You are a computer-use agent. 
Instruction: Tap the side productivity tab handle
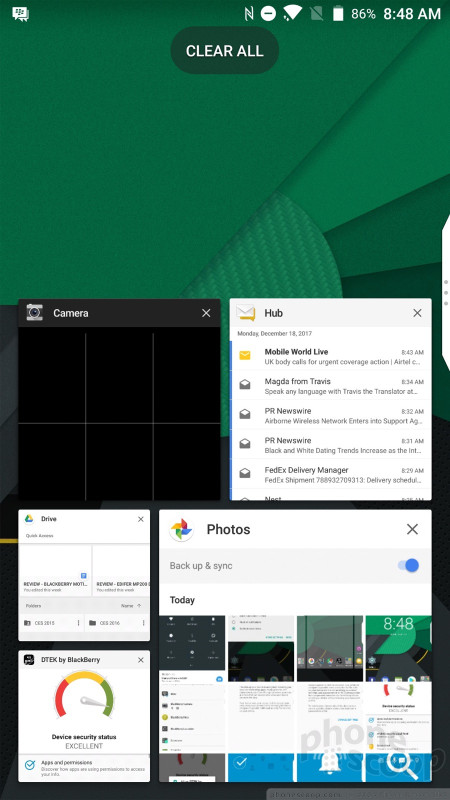click(445, 291)
